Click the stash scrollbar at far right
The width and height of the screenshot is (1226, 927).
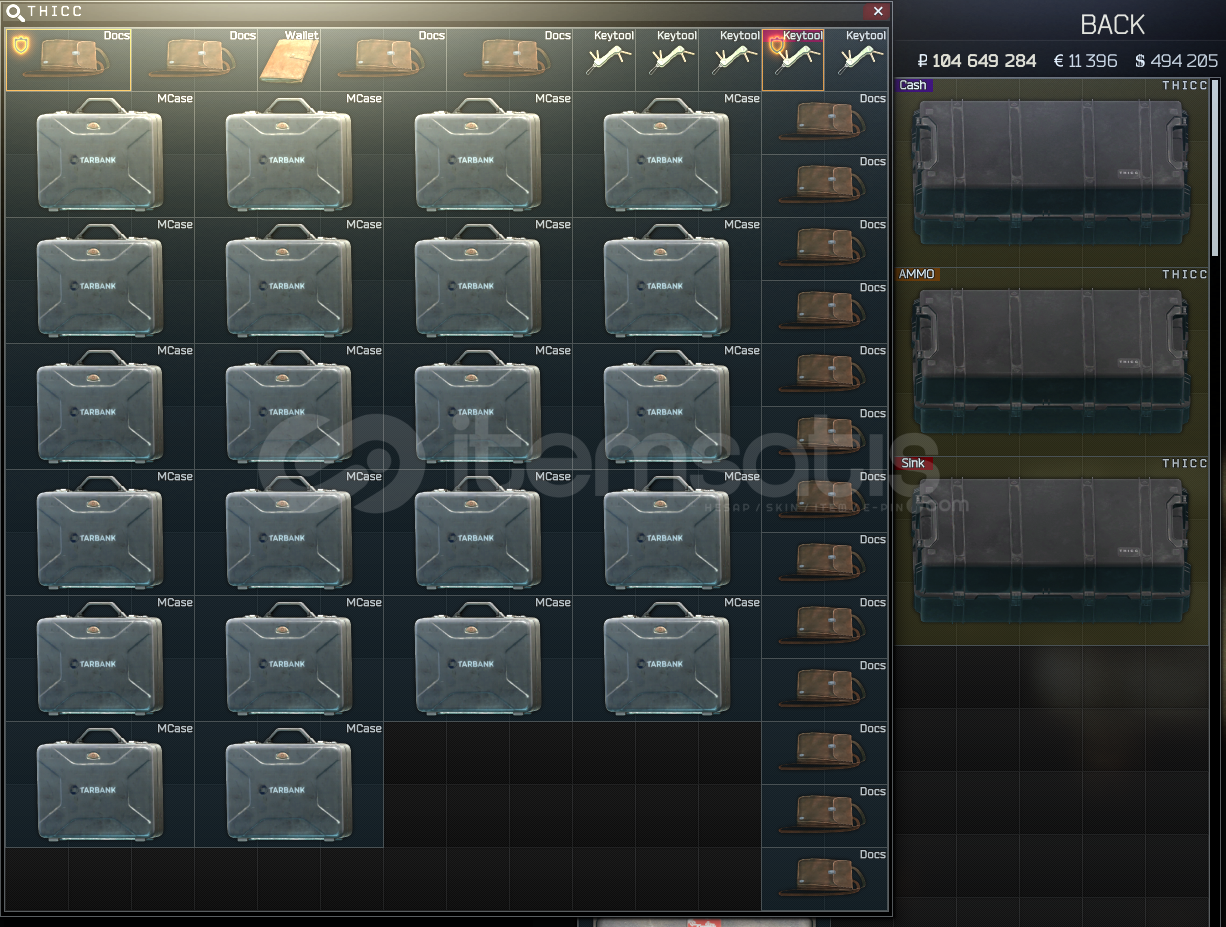pos(1217,170)
